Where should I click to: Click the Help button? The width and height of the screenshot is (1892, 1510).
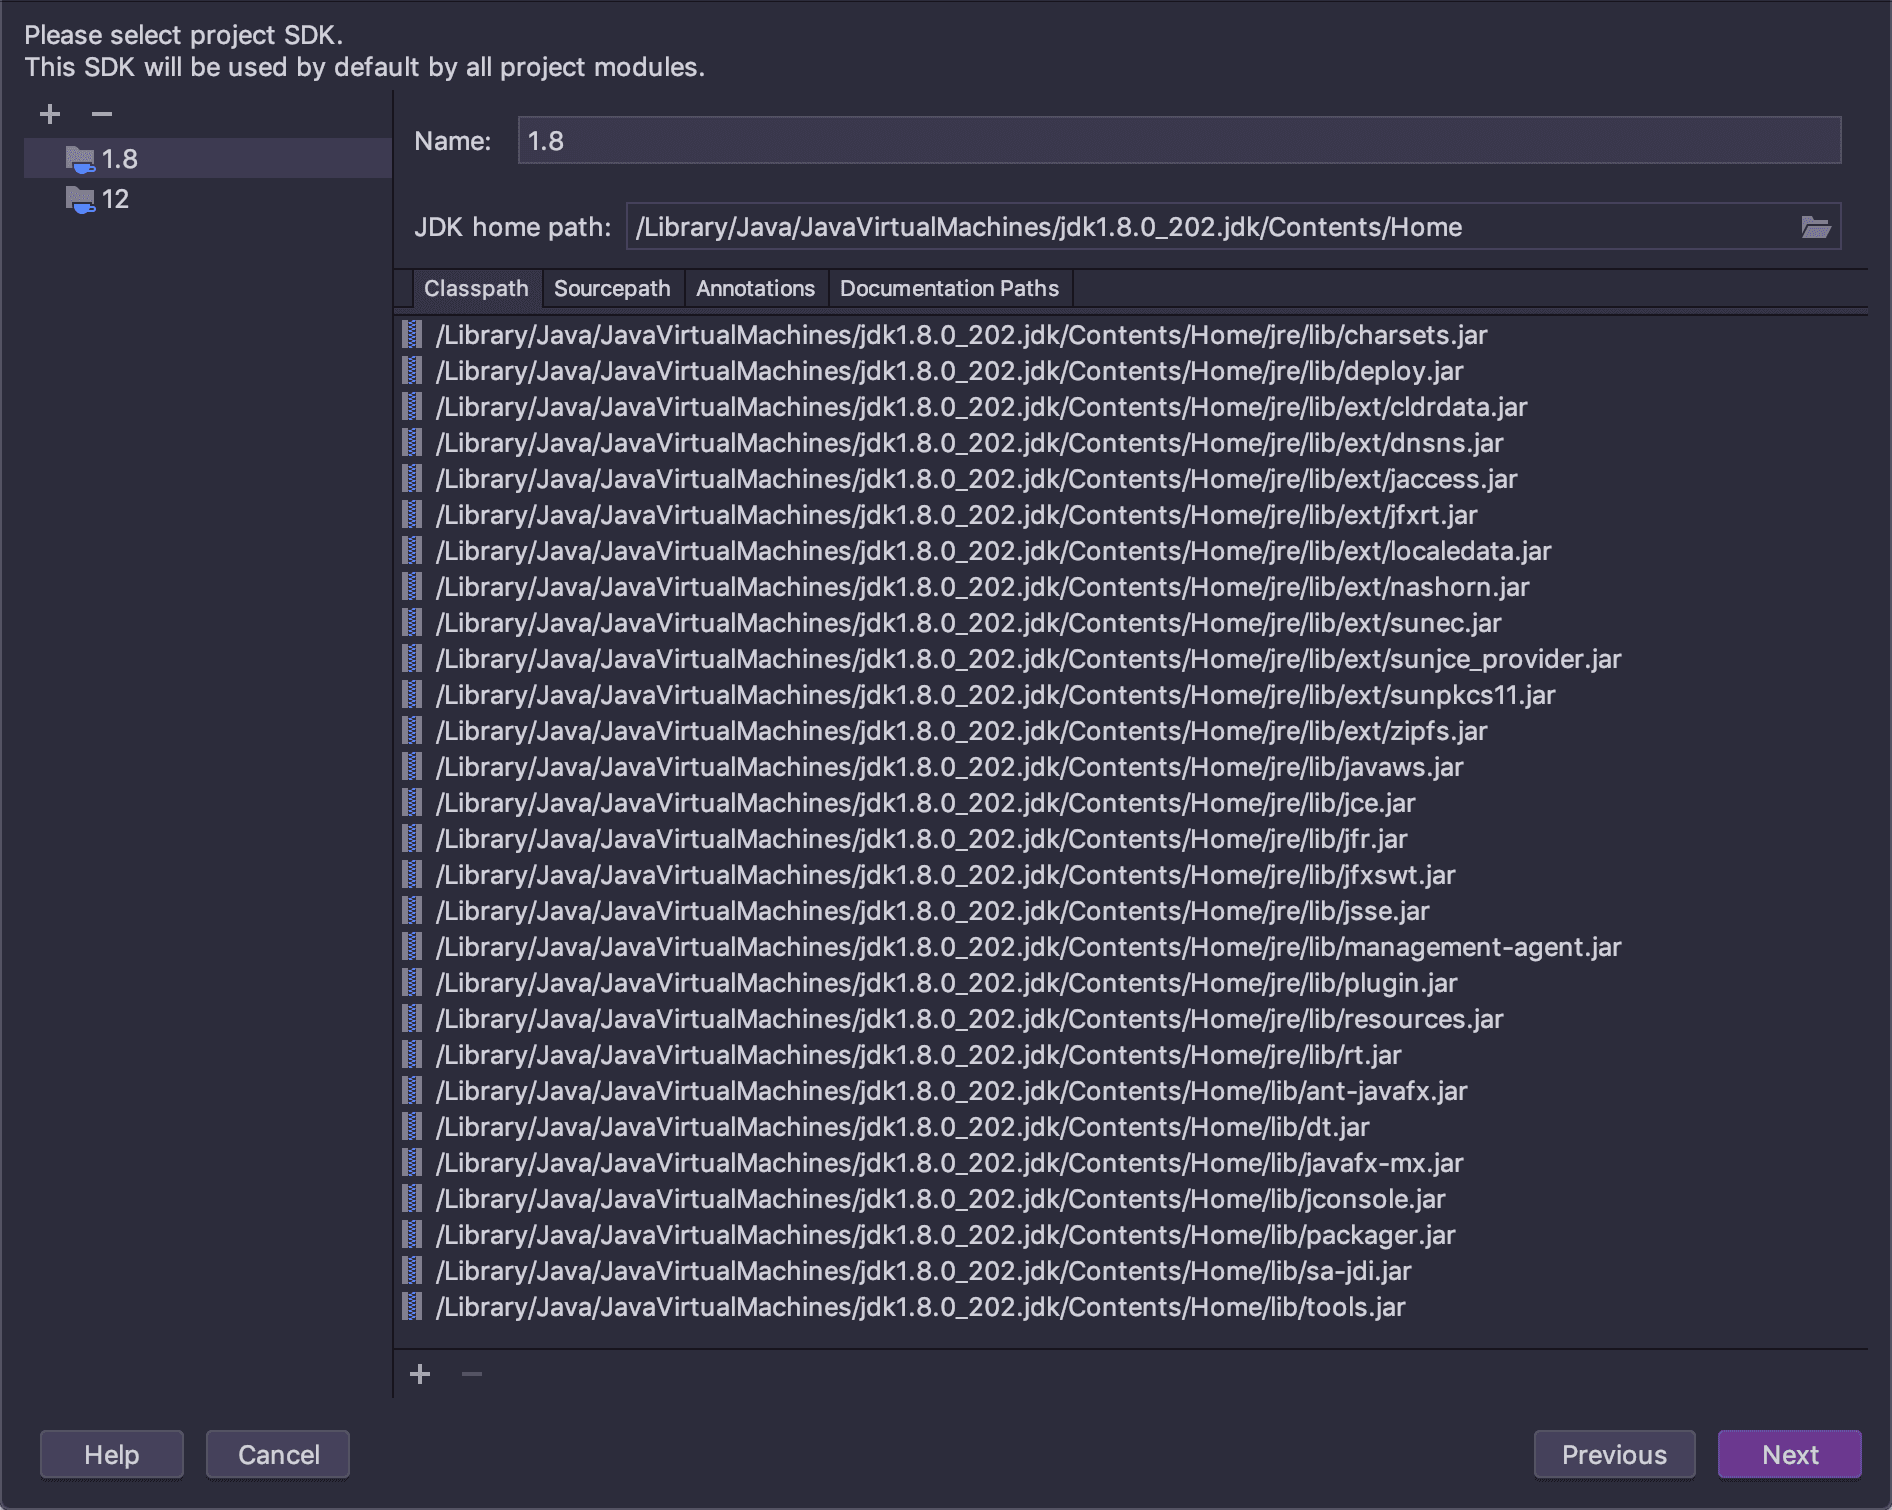(111, 1455)
